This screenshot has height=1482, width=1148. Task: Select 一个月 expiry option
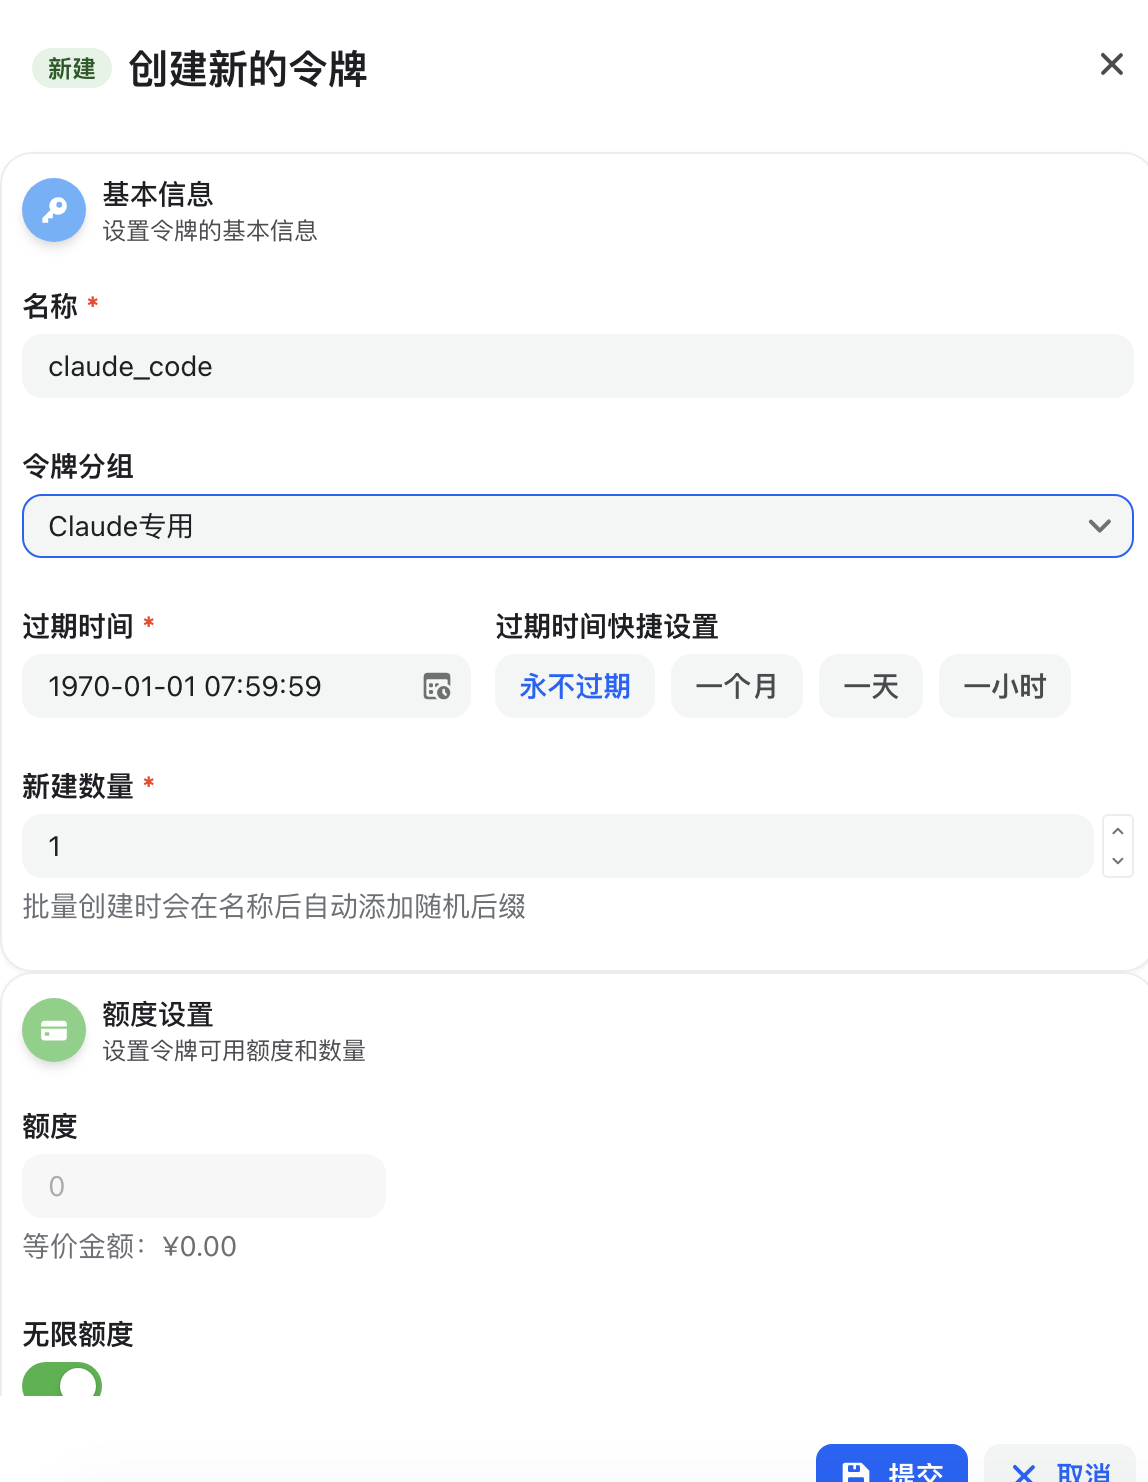coord(736,686)
